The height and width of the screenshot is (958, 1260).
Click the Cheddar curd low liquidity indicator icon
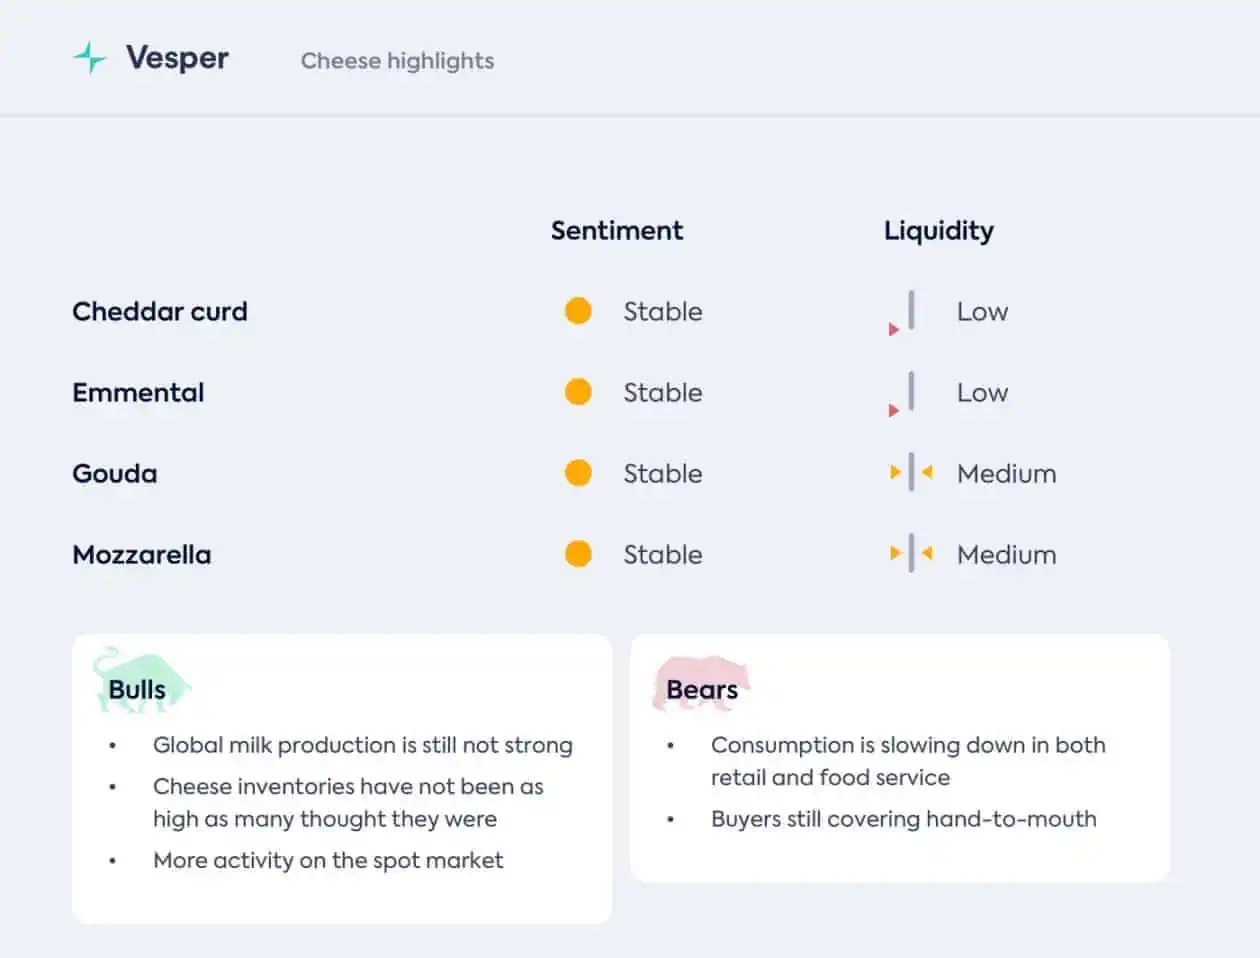click(x=902, y=313)
